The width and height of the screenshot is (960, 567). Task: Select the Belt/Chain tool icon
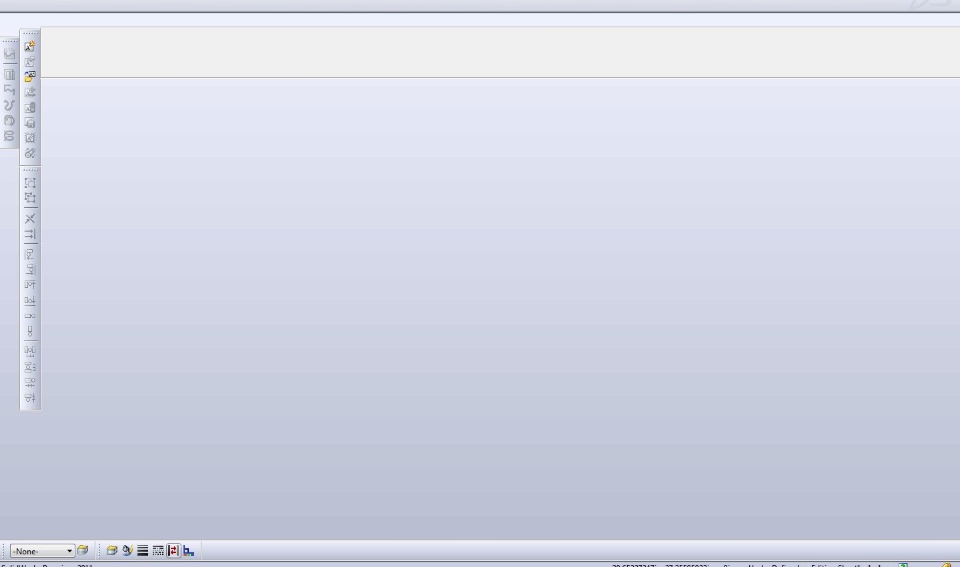[x=29, y=153]
